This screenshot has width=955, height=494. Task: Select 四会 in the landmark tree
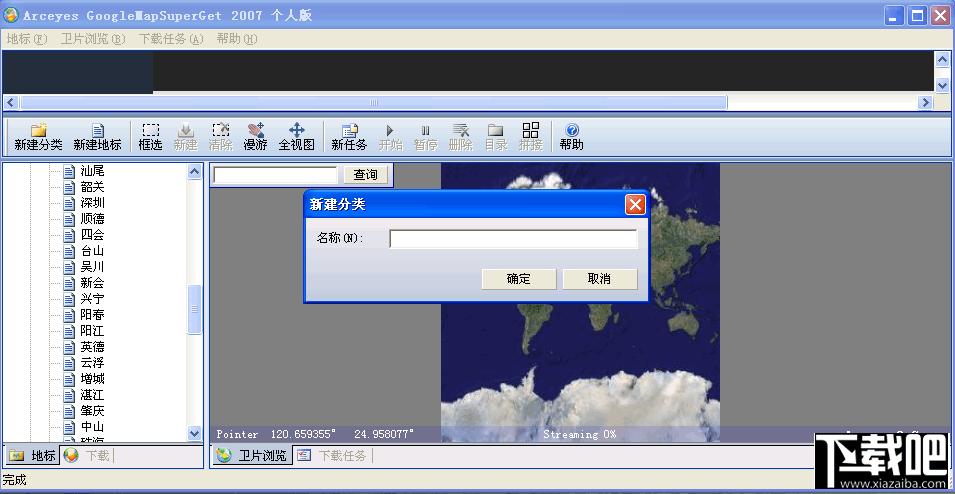point(93,235)
